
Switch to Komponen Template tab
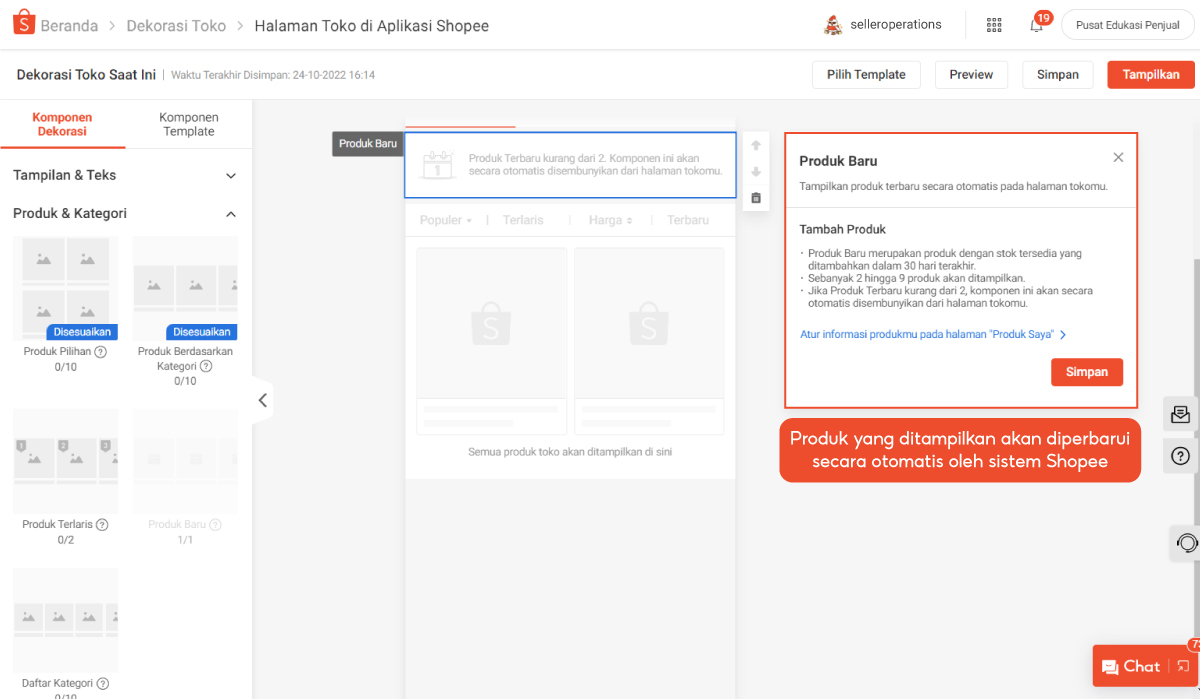189,124
